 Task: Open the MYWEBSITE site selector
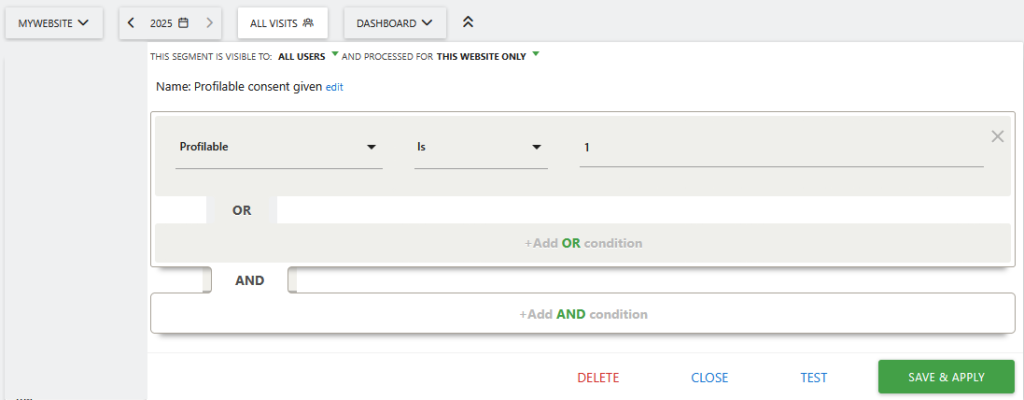[x=53, y=22]
